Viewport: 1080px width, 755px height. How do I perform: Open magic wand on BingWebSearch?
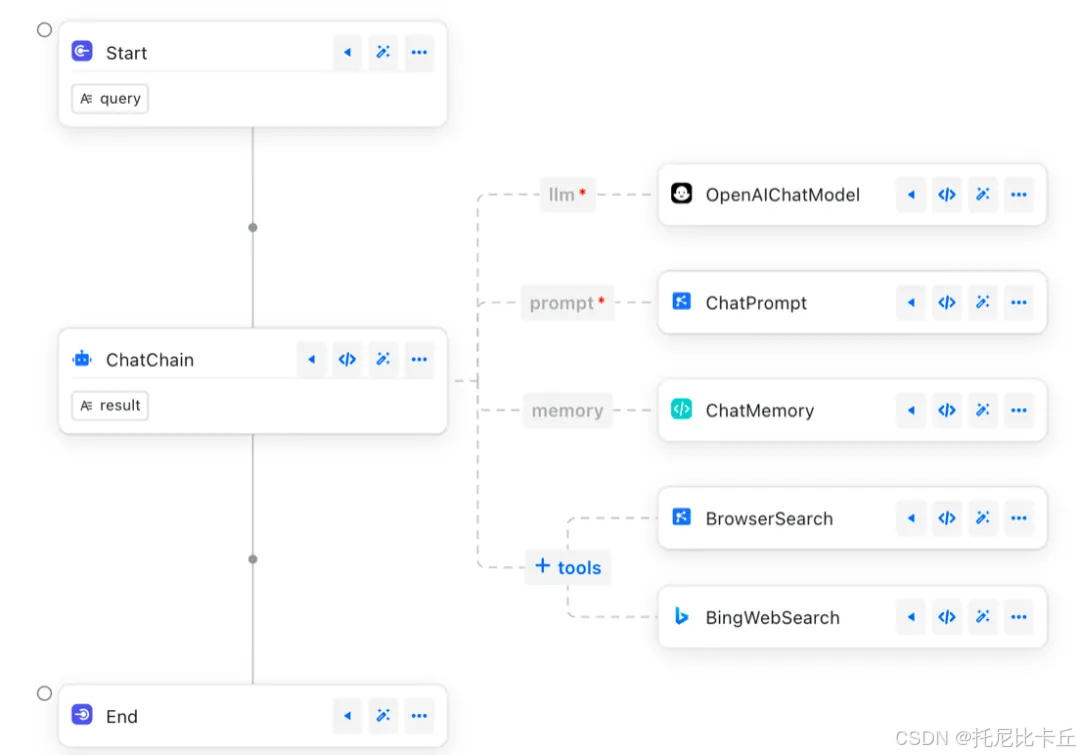coord(982,617)
